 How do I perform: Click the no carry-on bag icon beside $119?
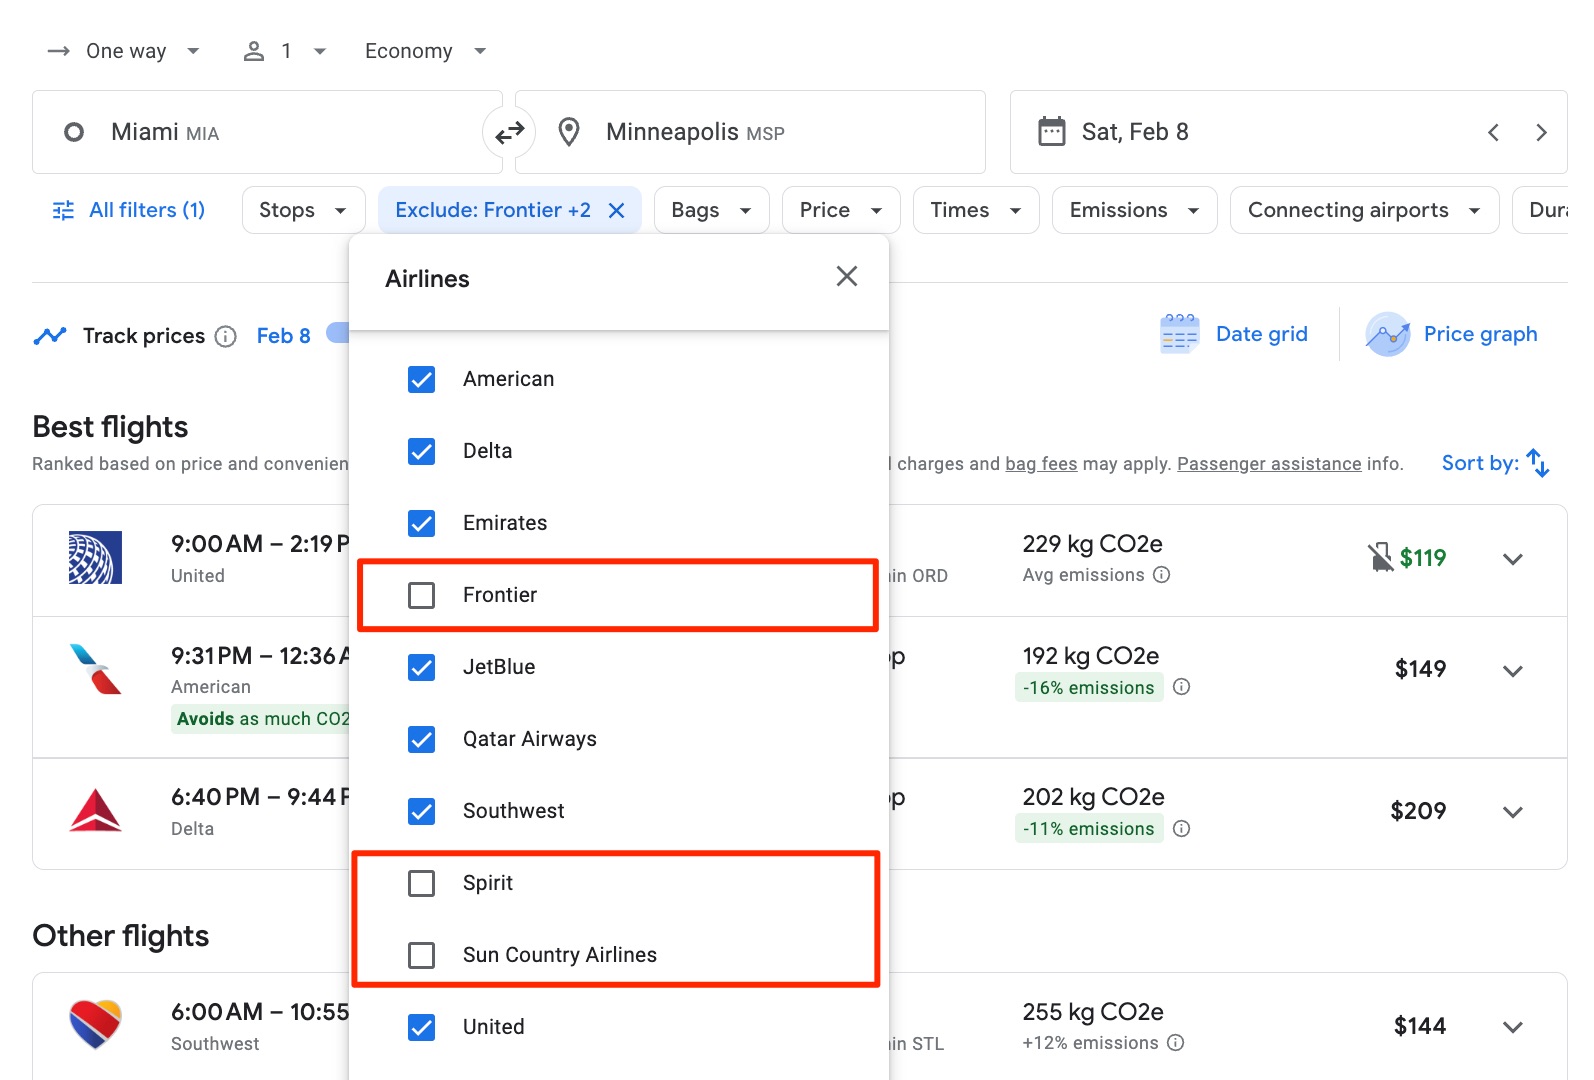(1380, 557)
